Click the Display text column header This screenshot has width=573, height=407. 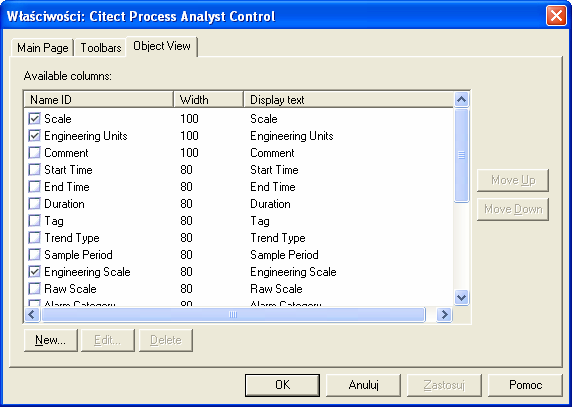(x=349, y=100)
